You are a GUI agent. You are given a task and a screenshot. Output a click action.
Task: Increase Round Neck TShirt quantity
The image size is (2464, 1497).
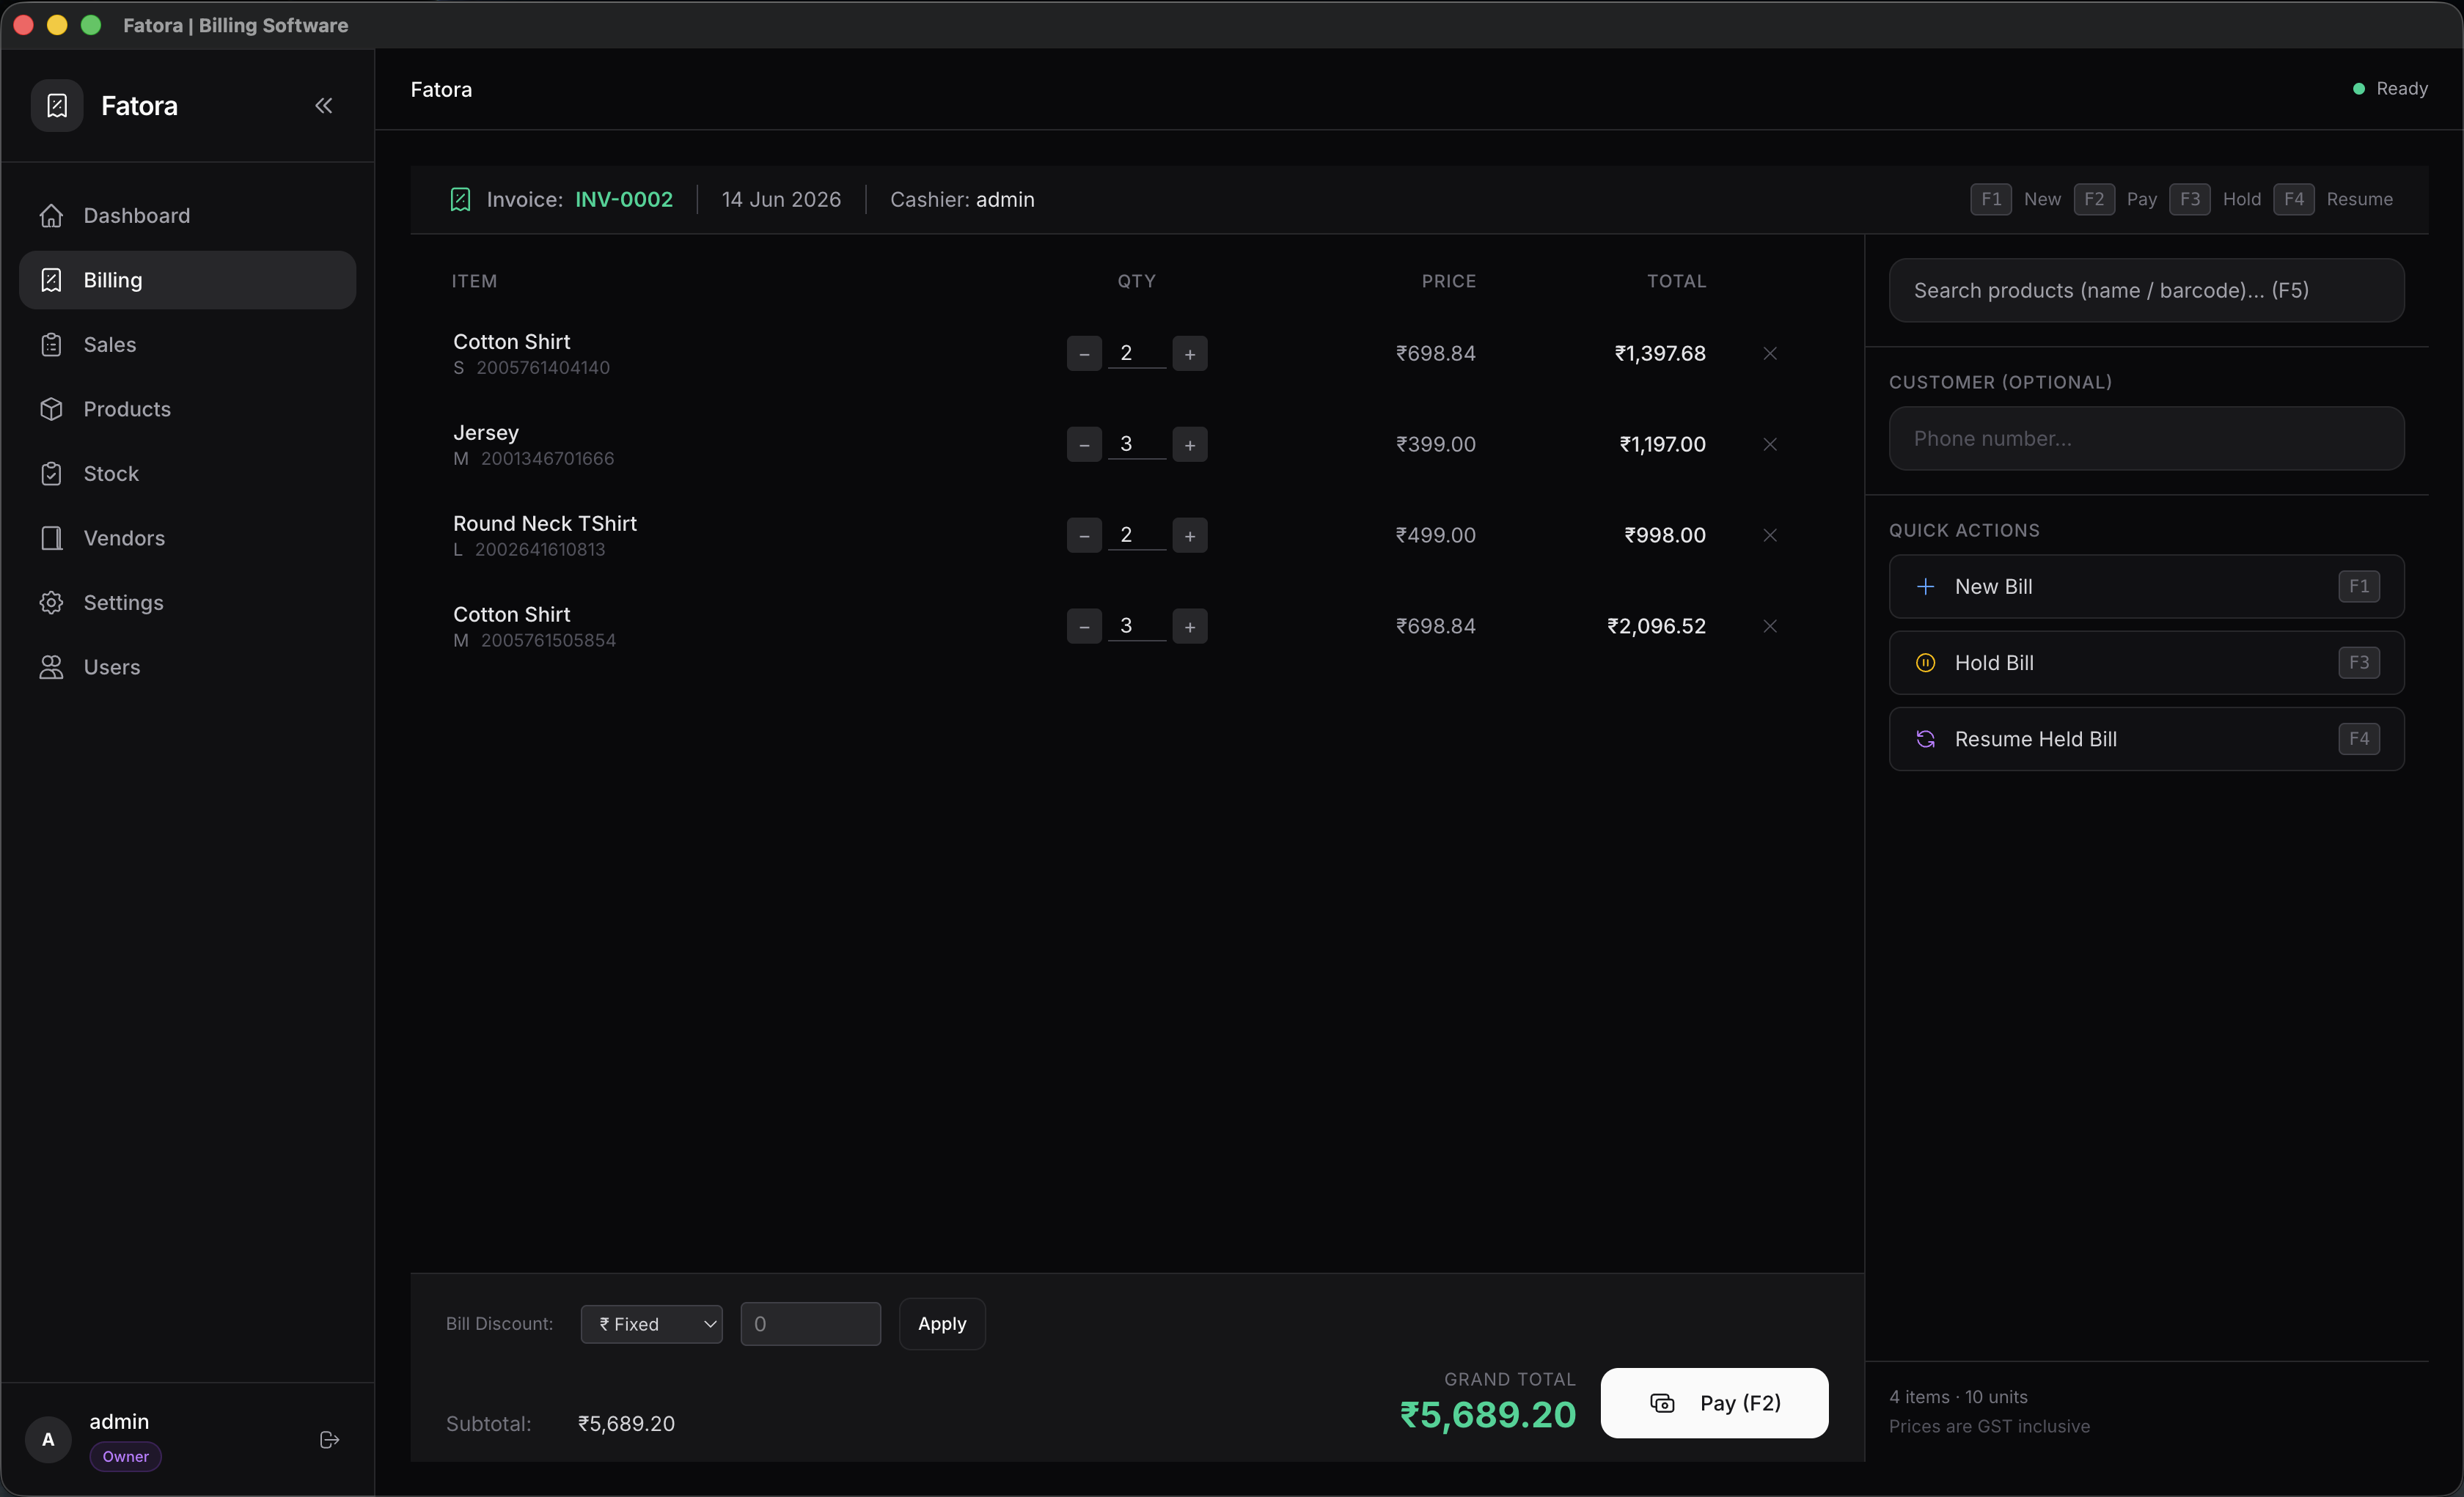point(1190,536)
